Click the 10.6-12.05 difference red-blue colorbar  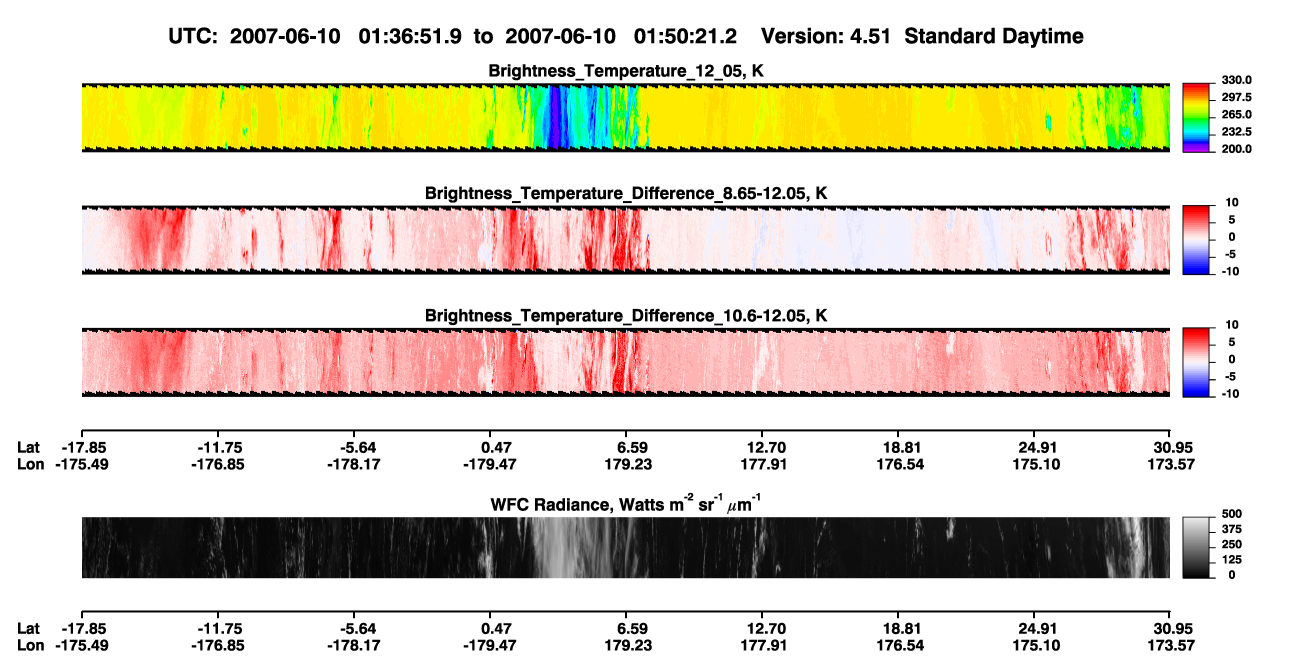tap(1196, 360)
